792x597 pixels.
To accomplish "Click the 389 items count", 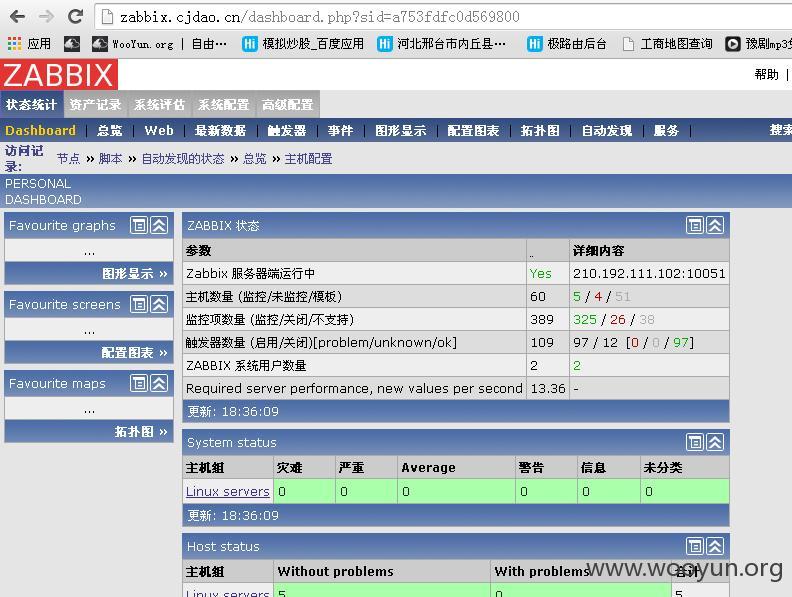I will click(x=542, y=319).
